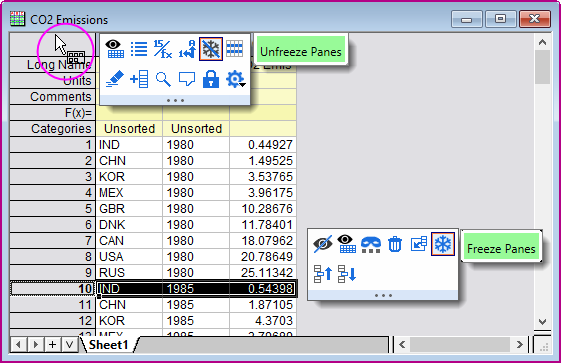561x363 pixels.
Task: Toggle the label rows eye icon in top toolbar
Action: click(x=115, y=49)
